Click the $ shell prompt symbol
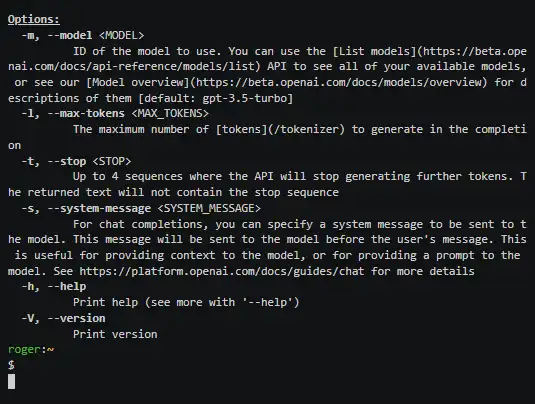Viewport: 535px width, 404px height. click(11, 365)
